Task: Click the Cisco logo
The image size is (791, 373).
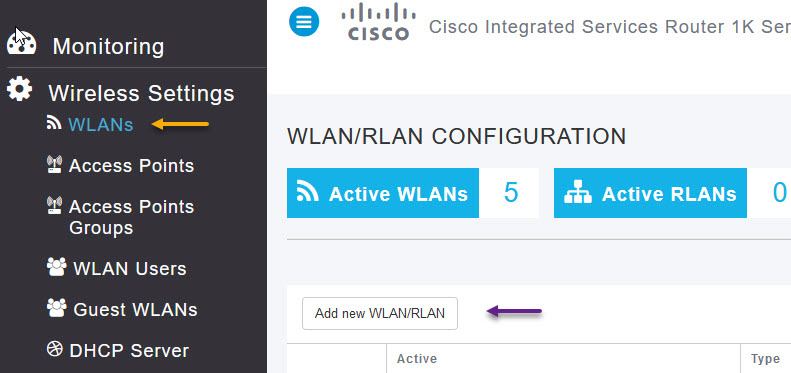Action: 378,22
